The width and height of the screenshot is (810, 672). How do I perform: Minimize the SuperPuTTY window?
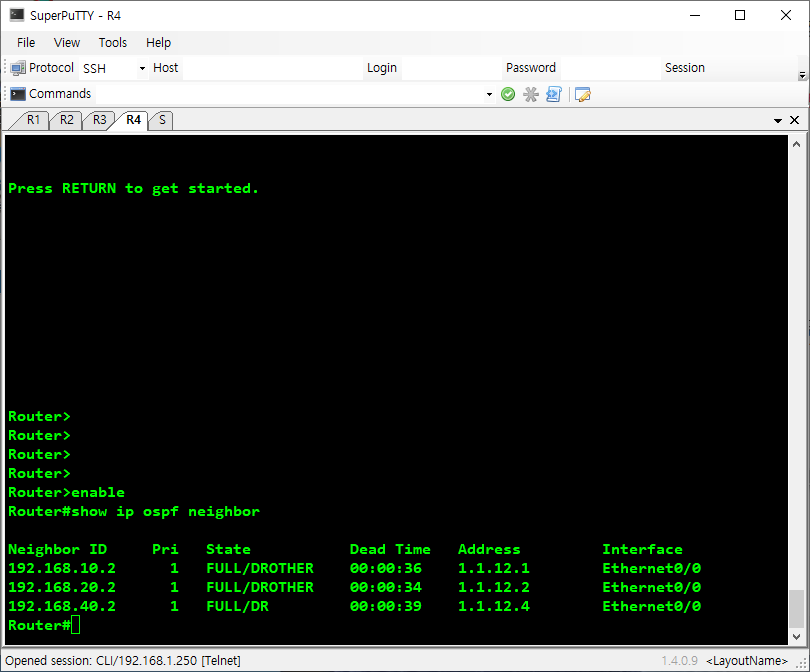[695, 15]
